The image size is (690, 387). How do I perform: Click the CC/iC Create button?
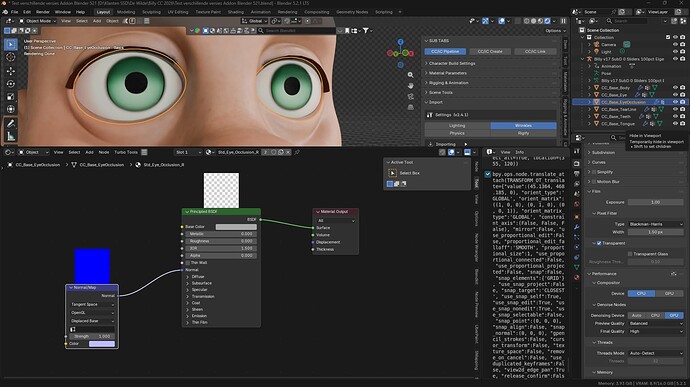coord(490,52)
